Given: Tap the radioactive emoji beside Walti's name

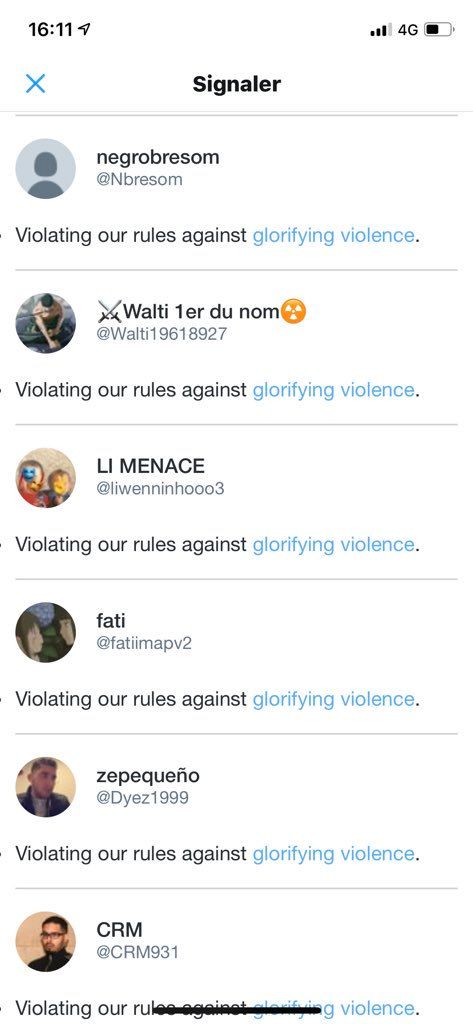Looking at the screenshot, I should [294, 312].
